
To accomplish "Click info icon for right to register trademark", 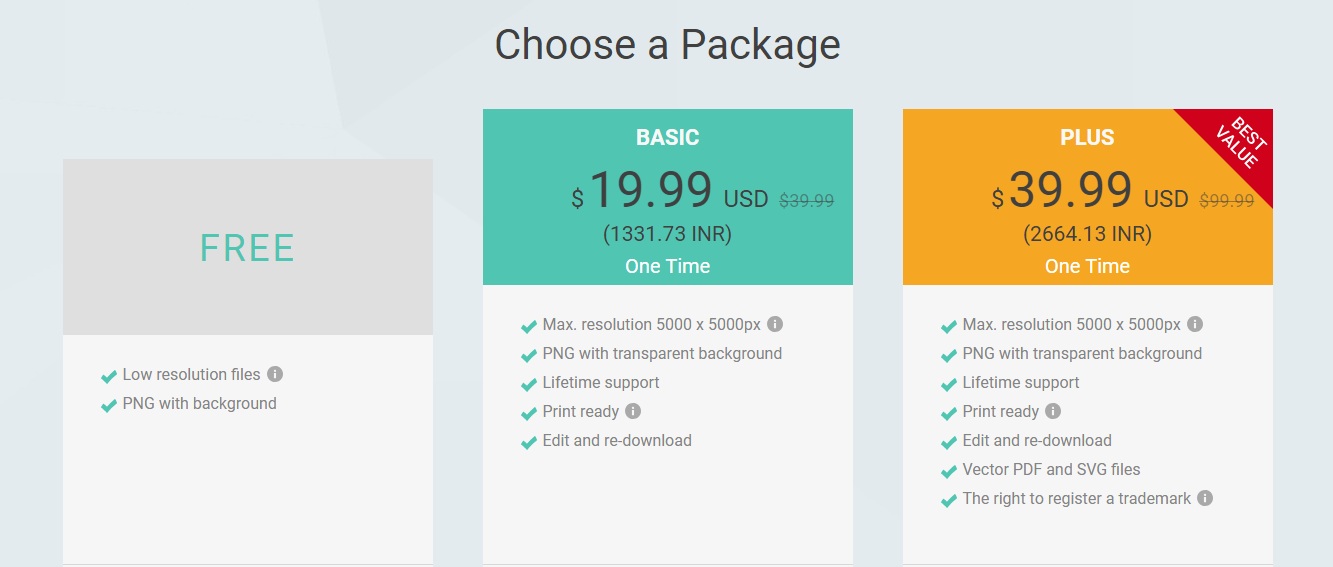I will pyautogui.click(x=1205, y=498).
